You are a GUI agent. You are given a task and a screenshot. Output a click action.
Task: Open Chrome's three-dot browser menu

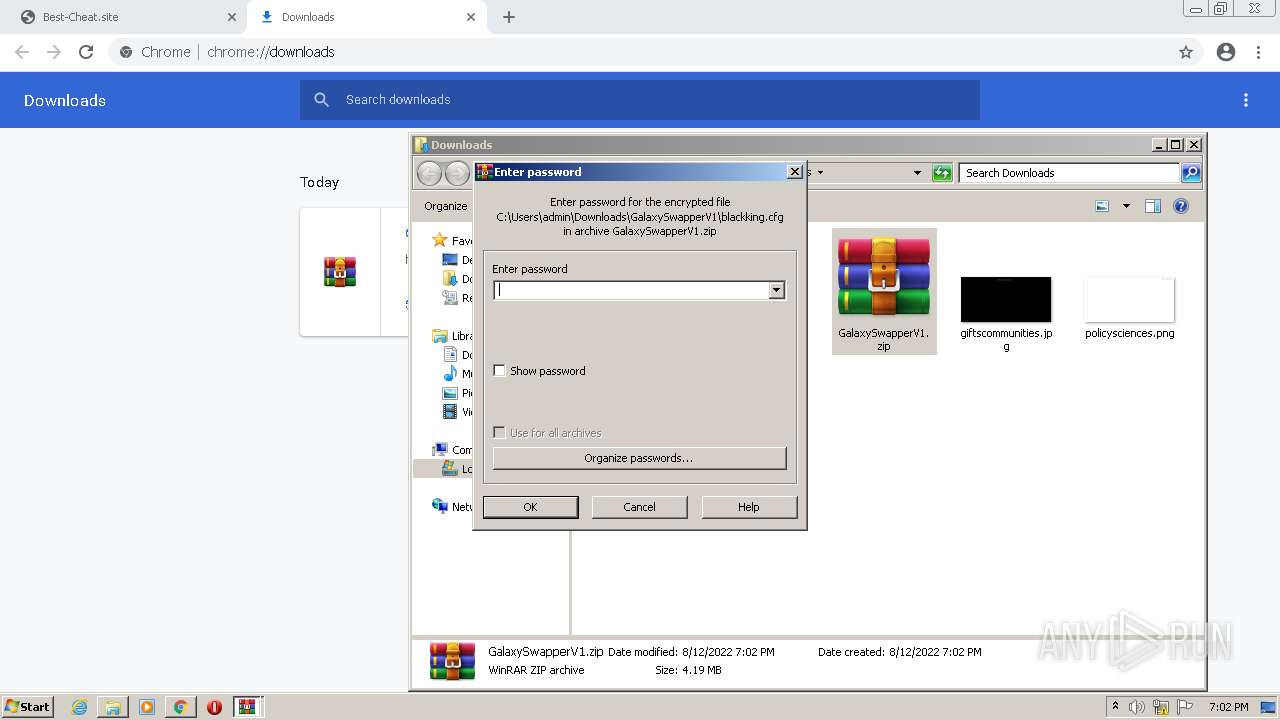pos(1259,52)
